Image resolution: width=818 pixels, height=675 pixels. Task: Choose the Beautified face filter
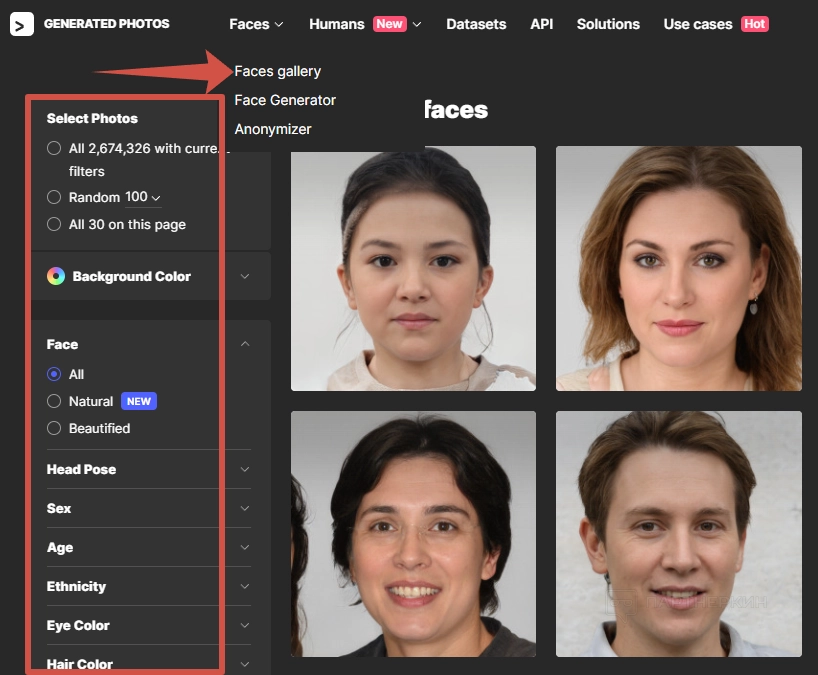[x=54, y=428]
